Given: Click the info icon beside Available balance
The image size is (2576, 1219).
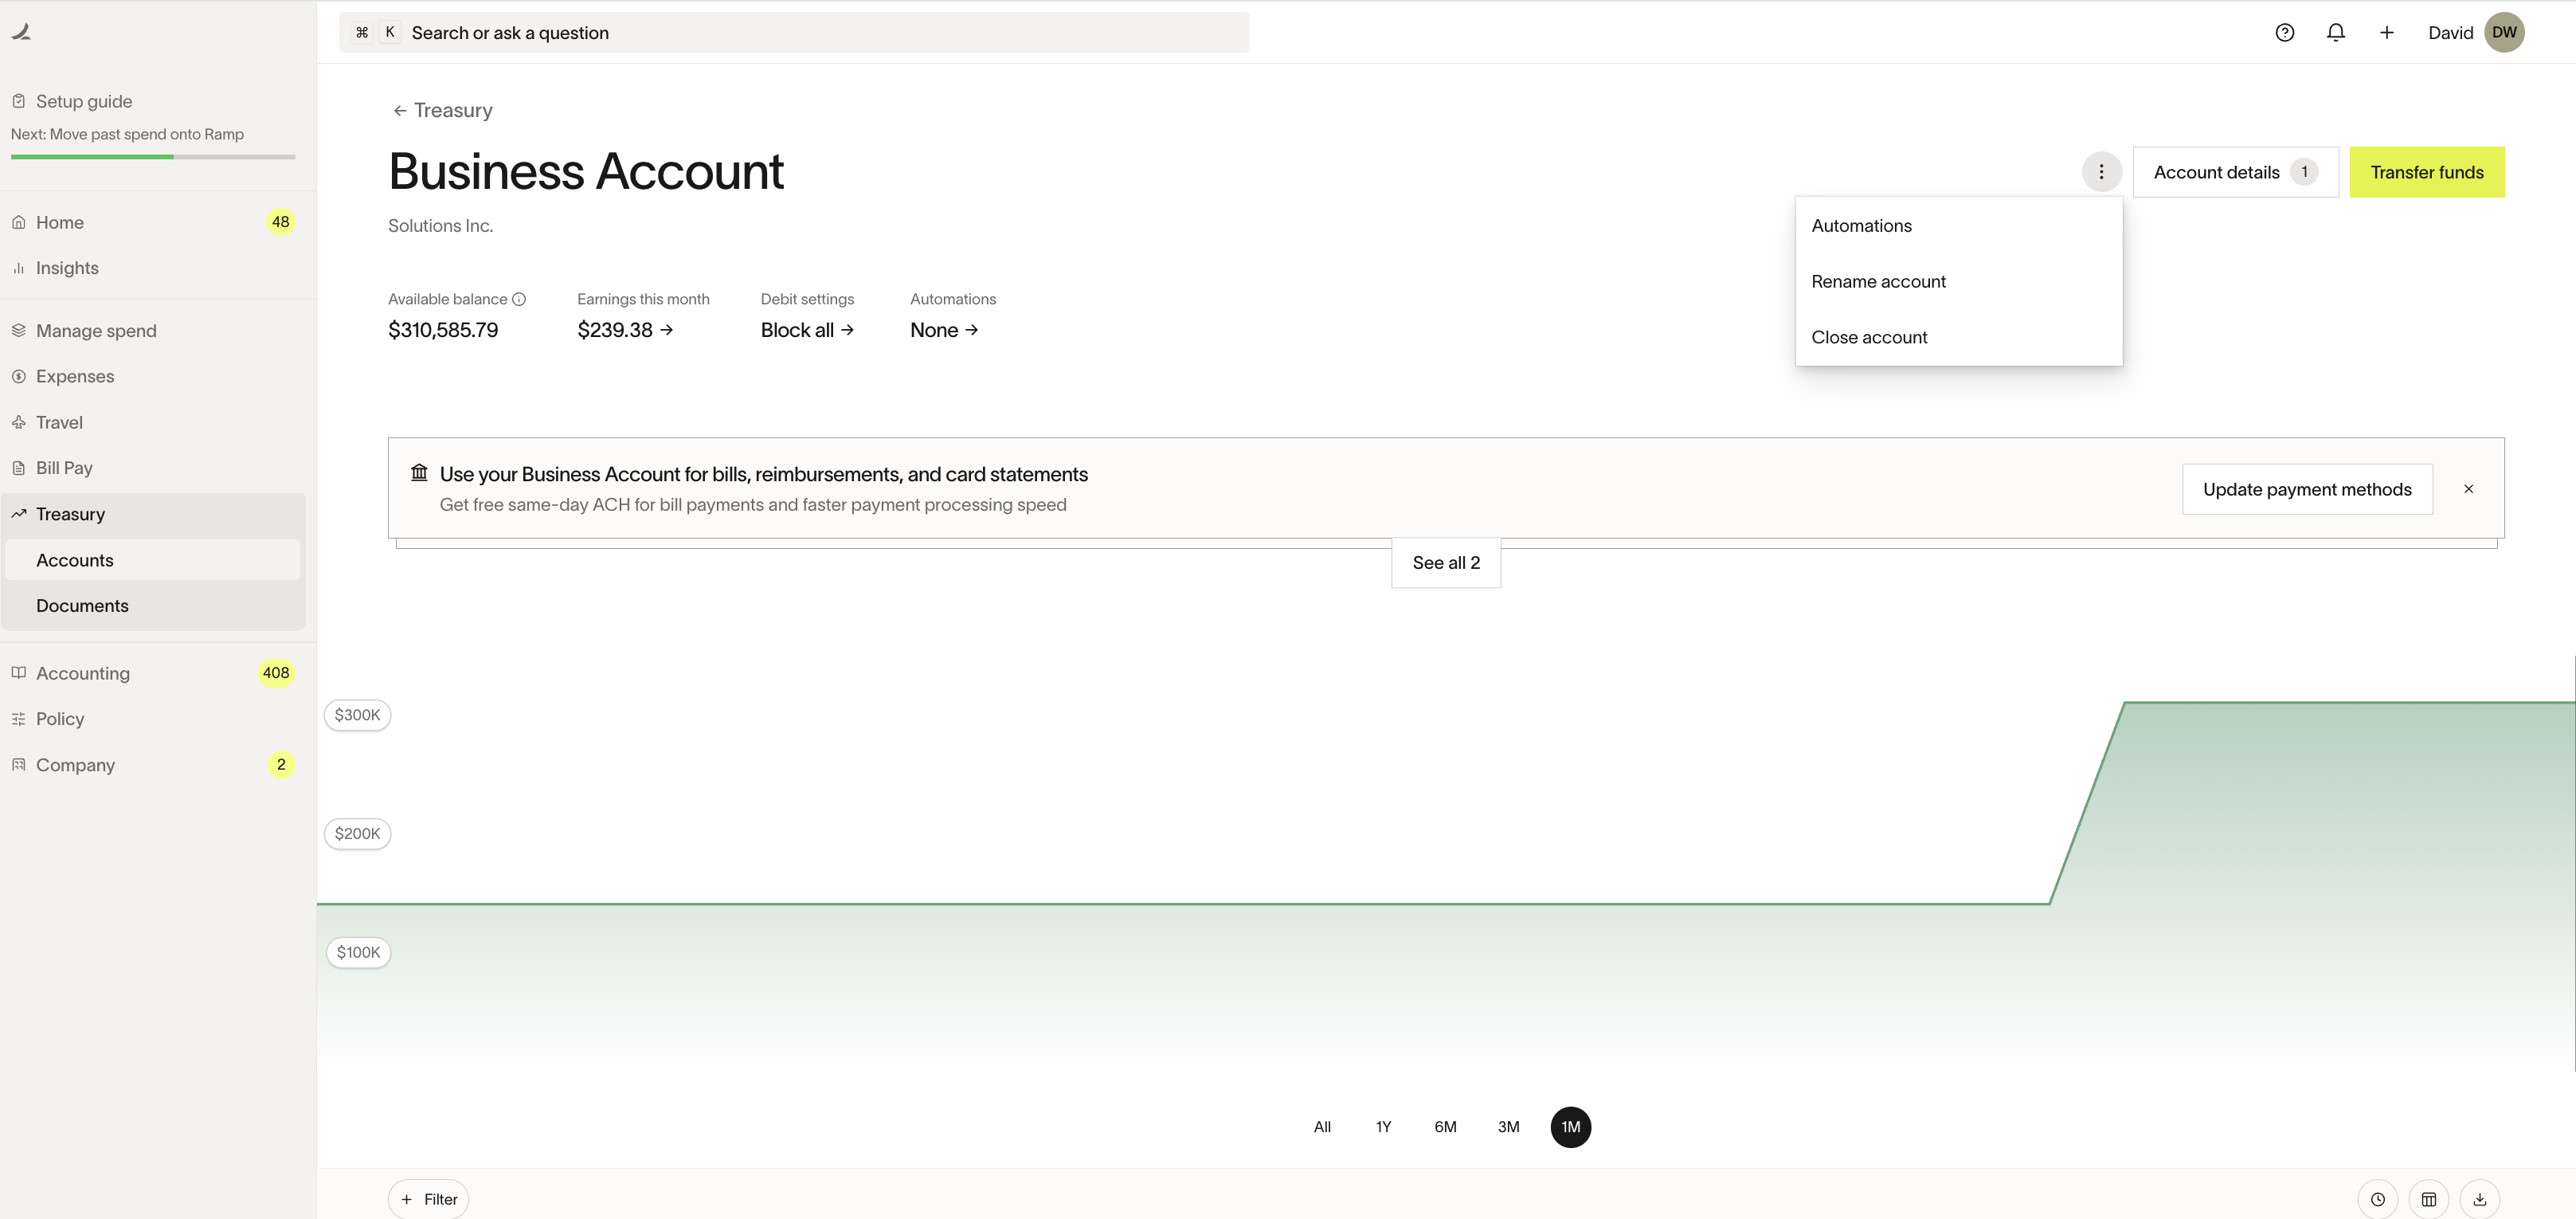Looking at the screenshot, I should [x=519, y=299].
